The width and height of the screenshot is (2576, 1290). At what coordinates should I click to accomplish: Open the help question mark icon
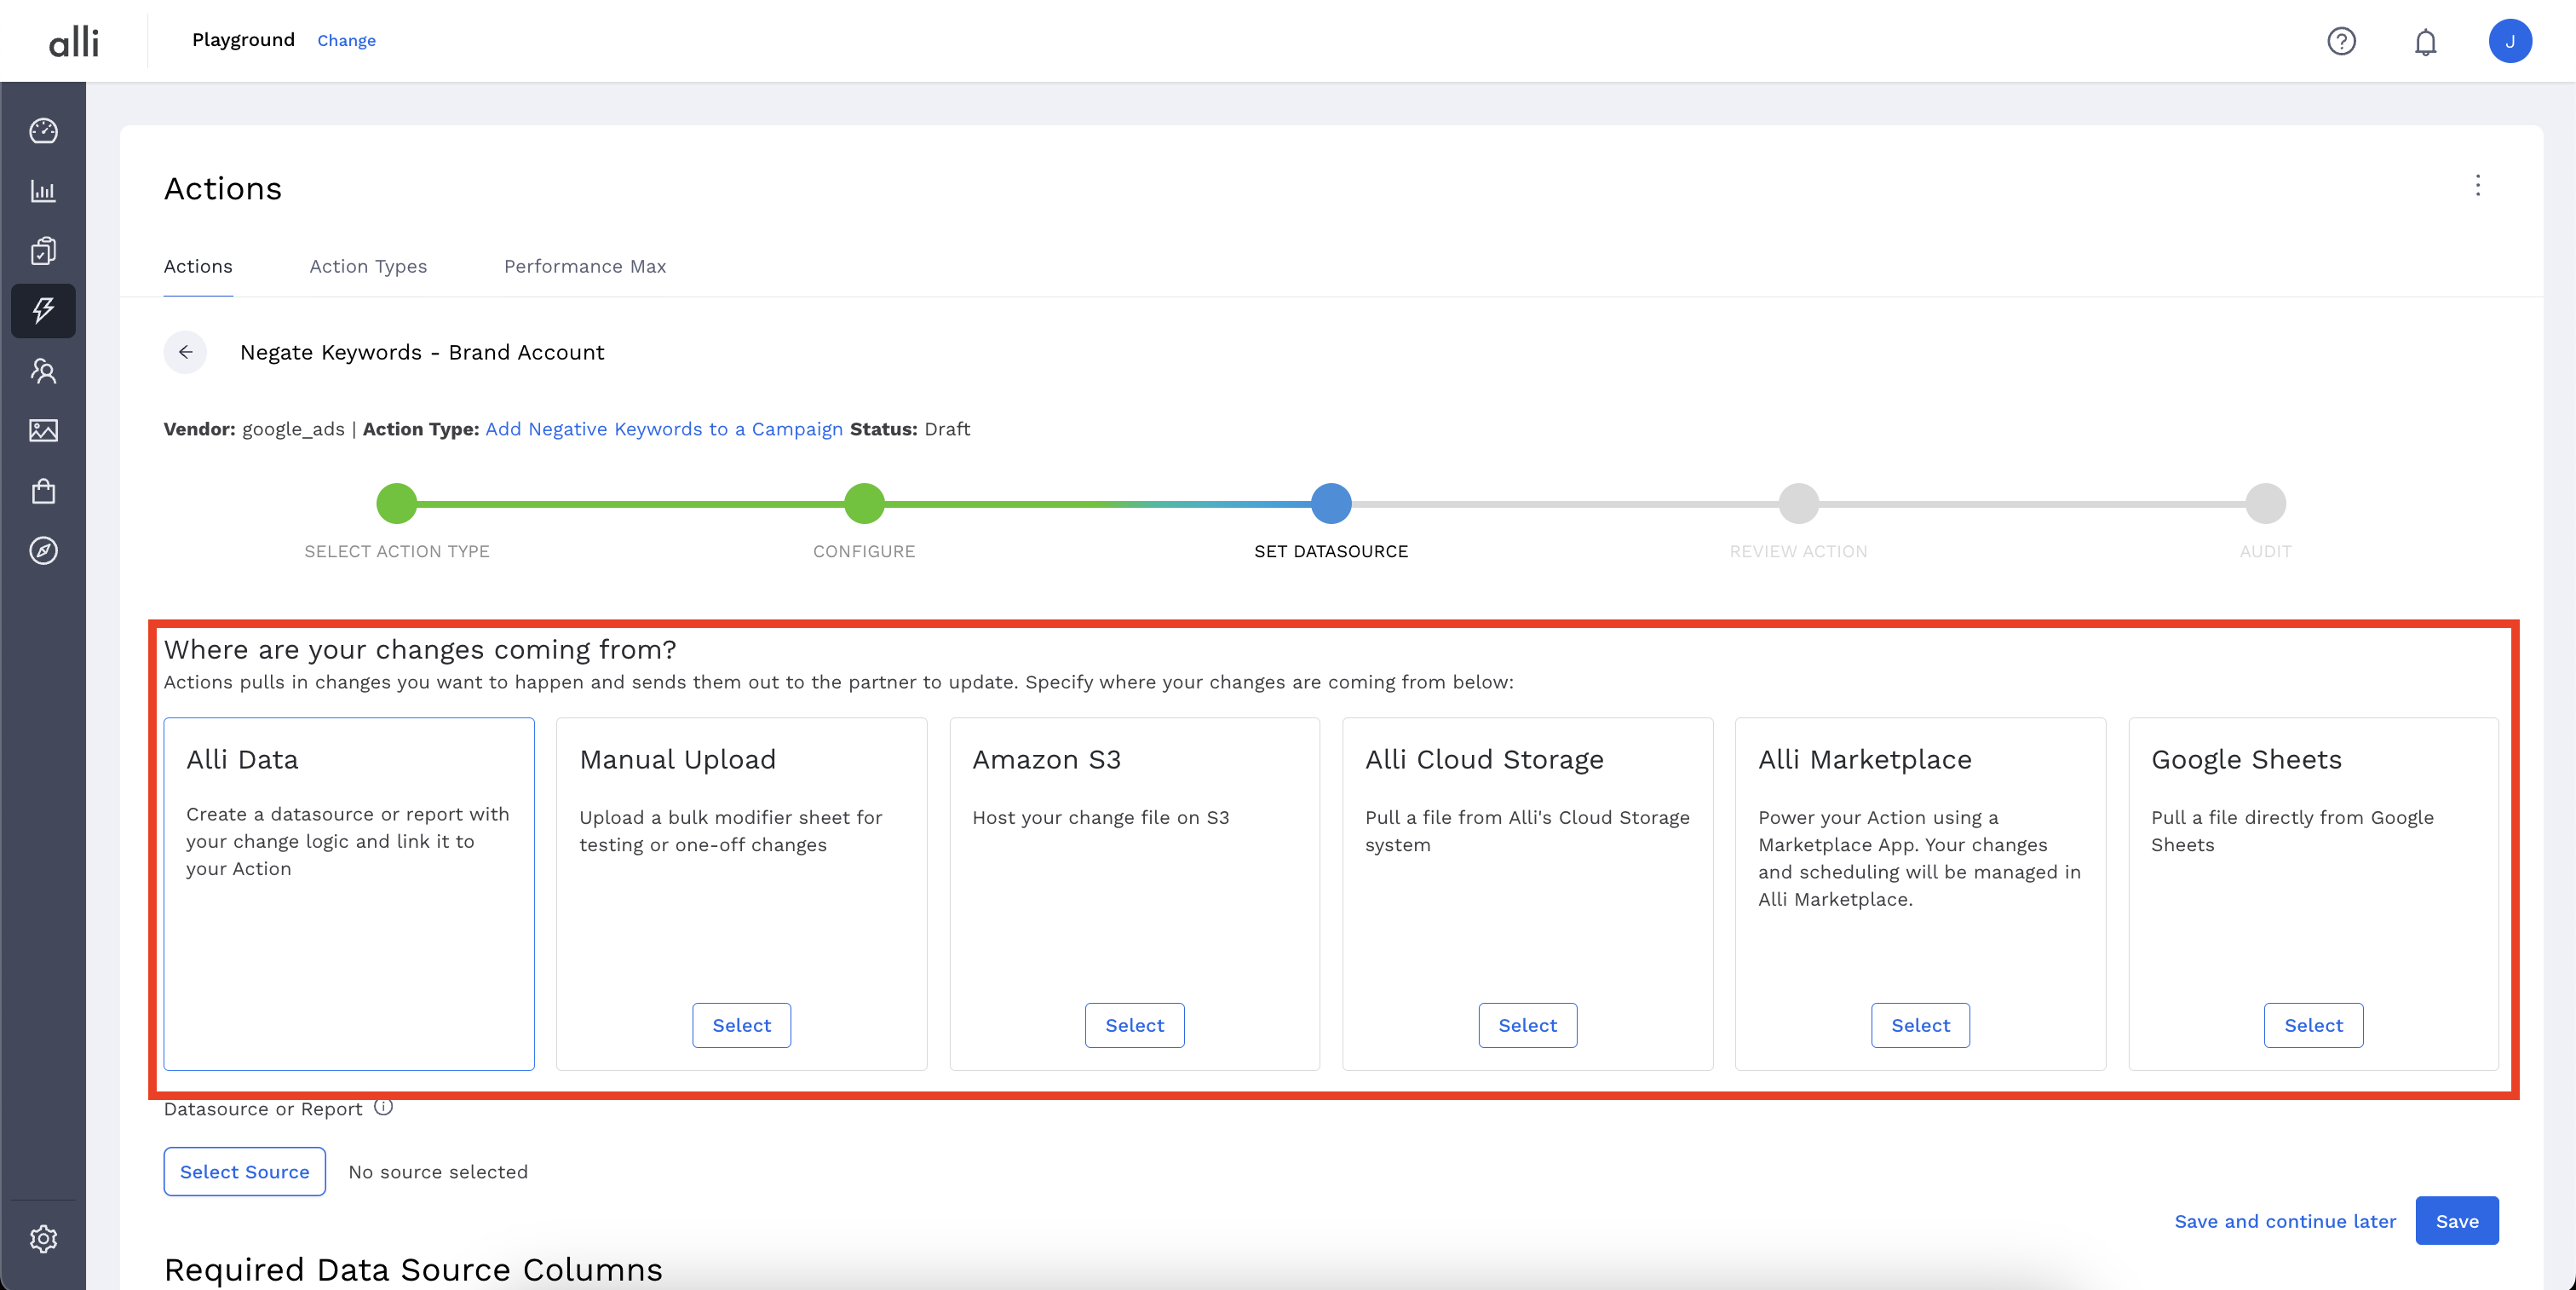tap(2341, 41)
